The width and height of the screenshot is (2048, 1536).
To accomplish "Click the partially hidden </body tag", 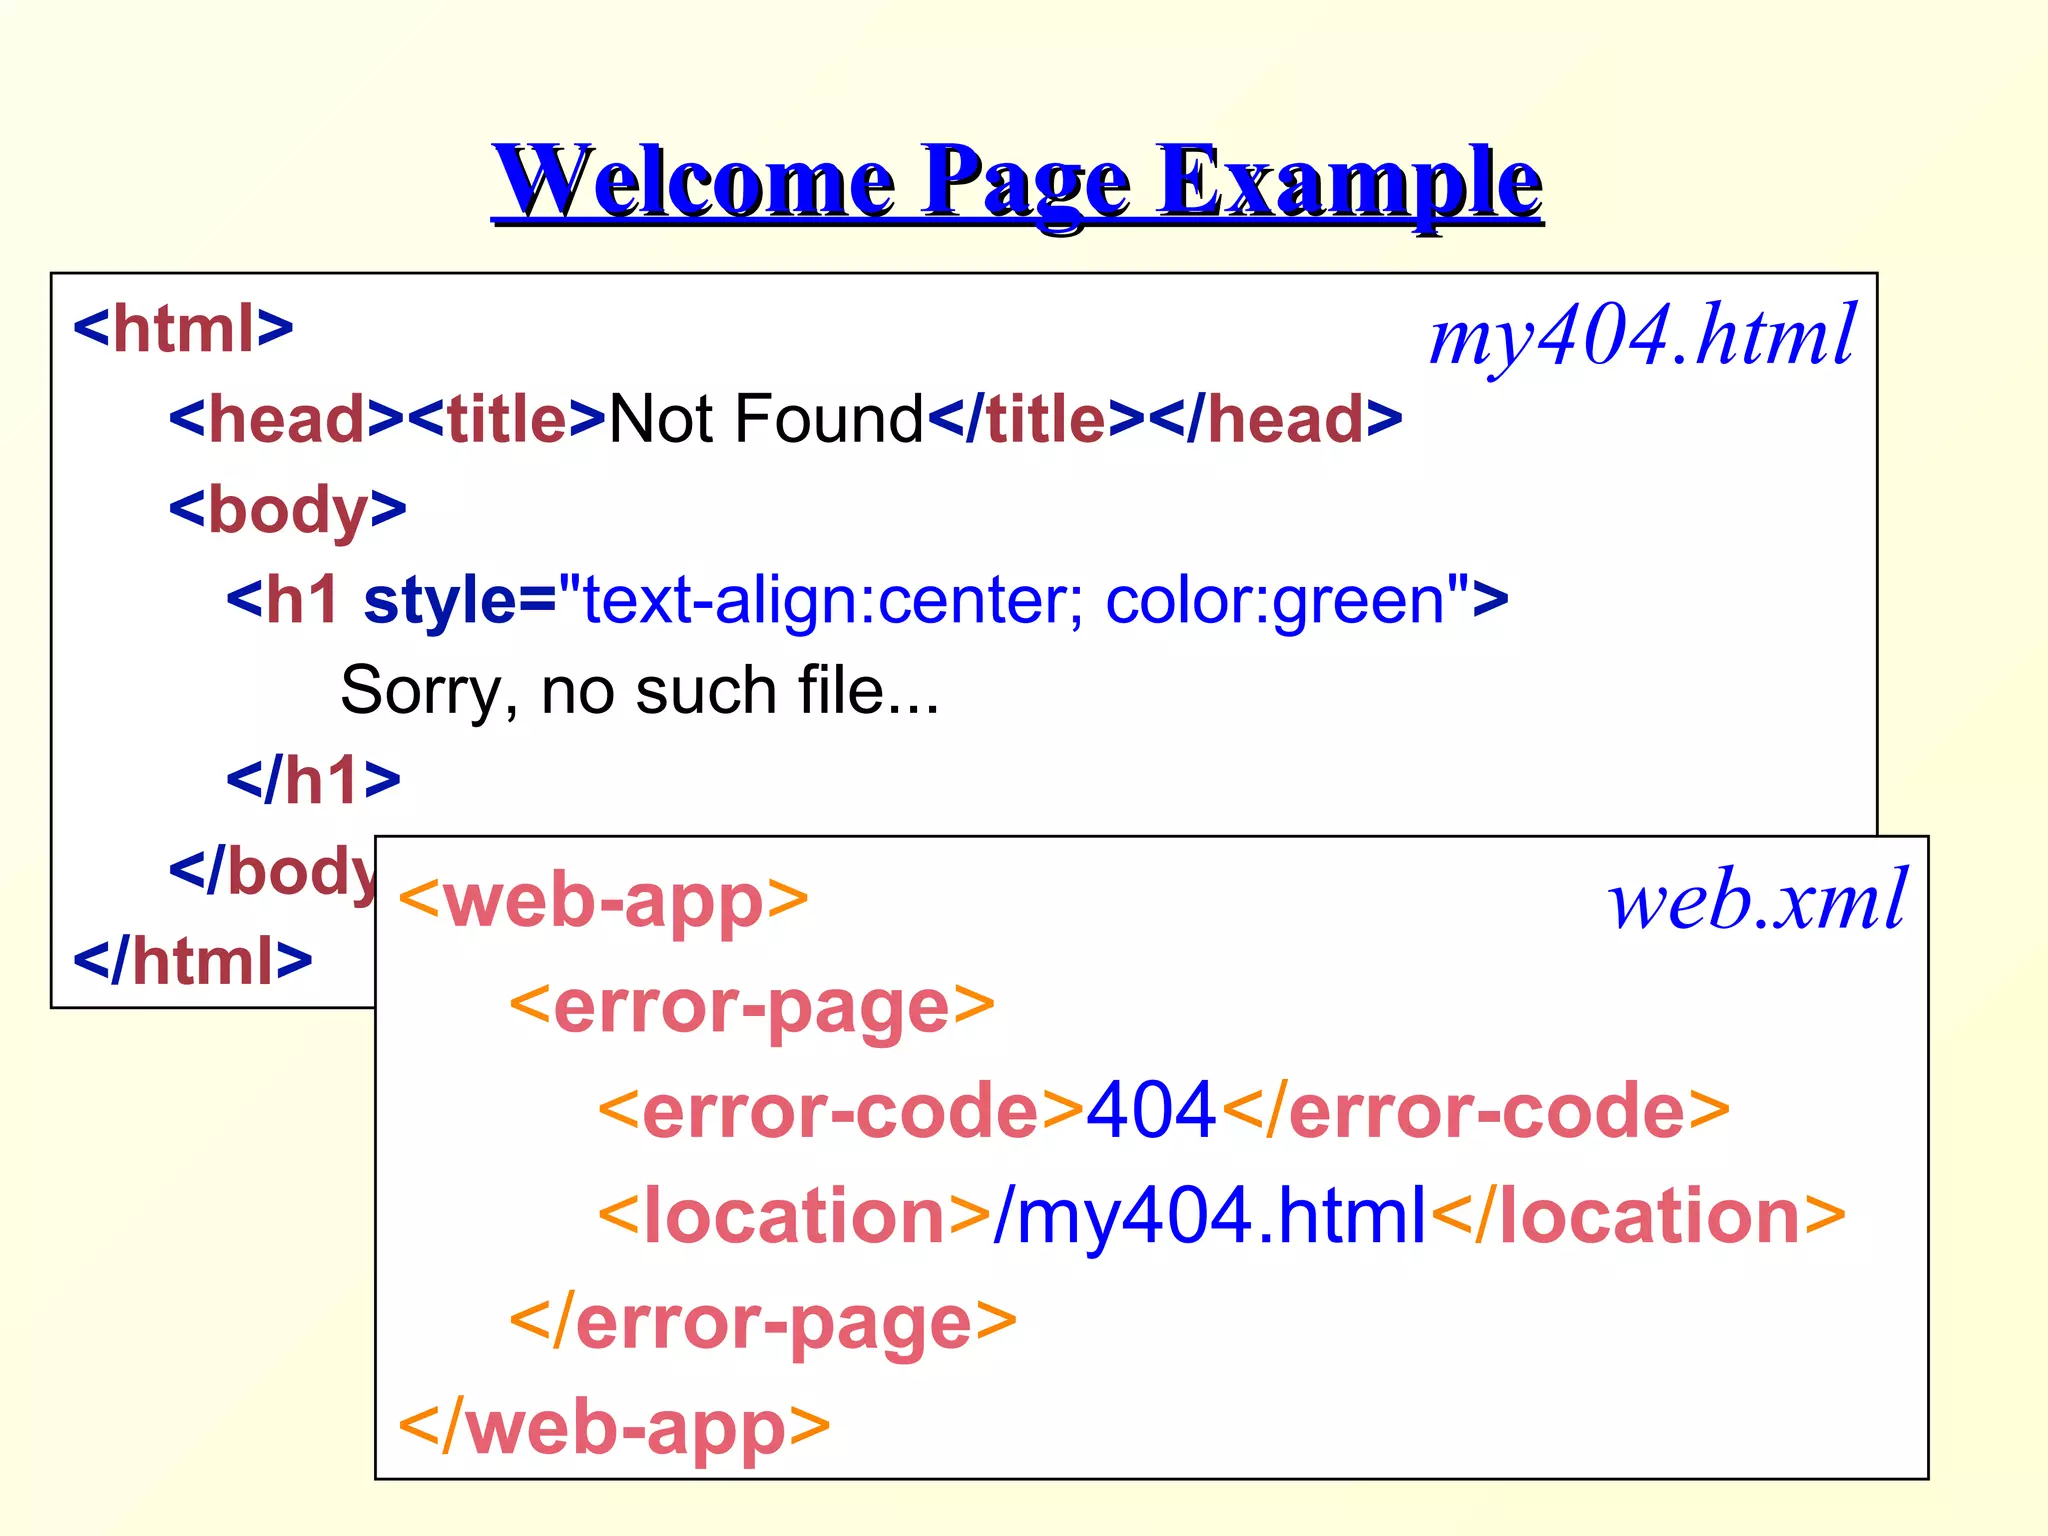I will click(x=272, y=872).
